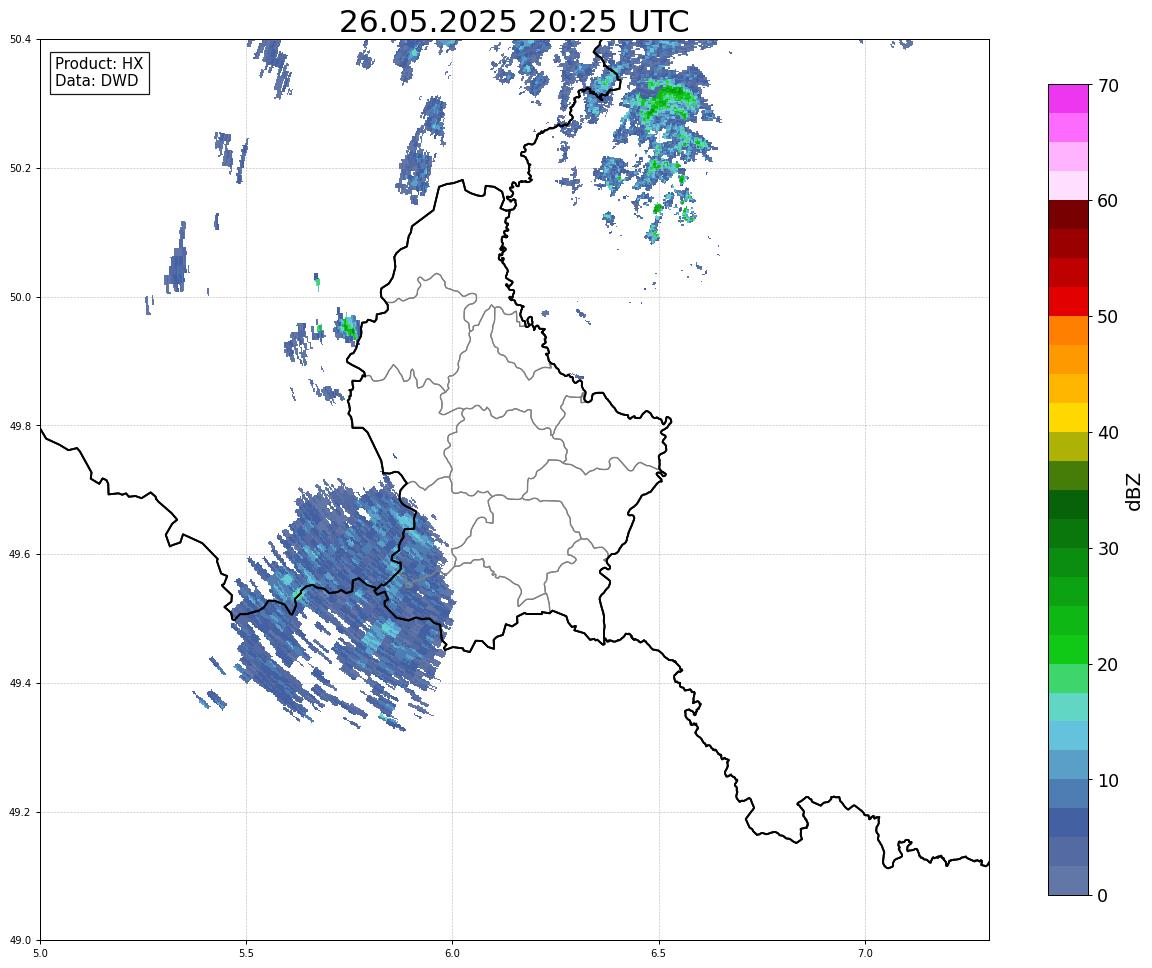Screen dimensions: 1152x968
Task: Click the 50.2 latitude axis label
Action: coord(21,168)
